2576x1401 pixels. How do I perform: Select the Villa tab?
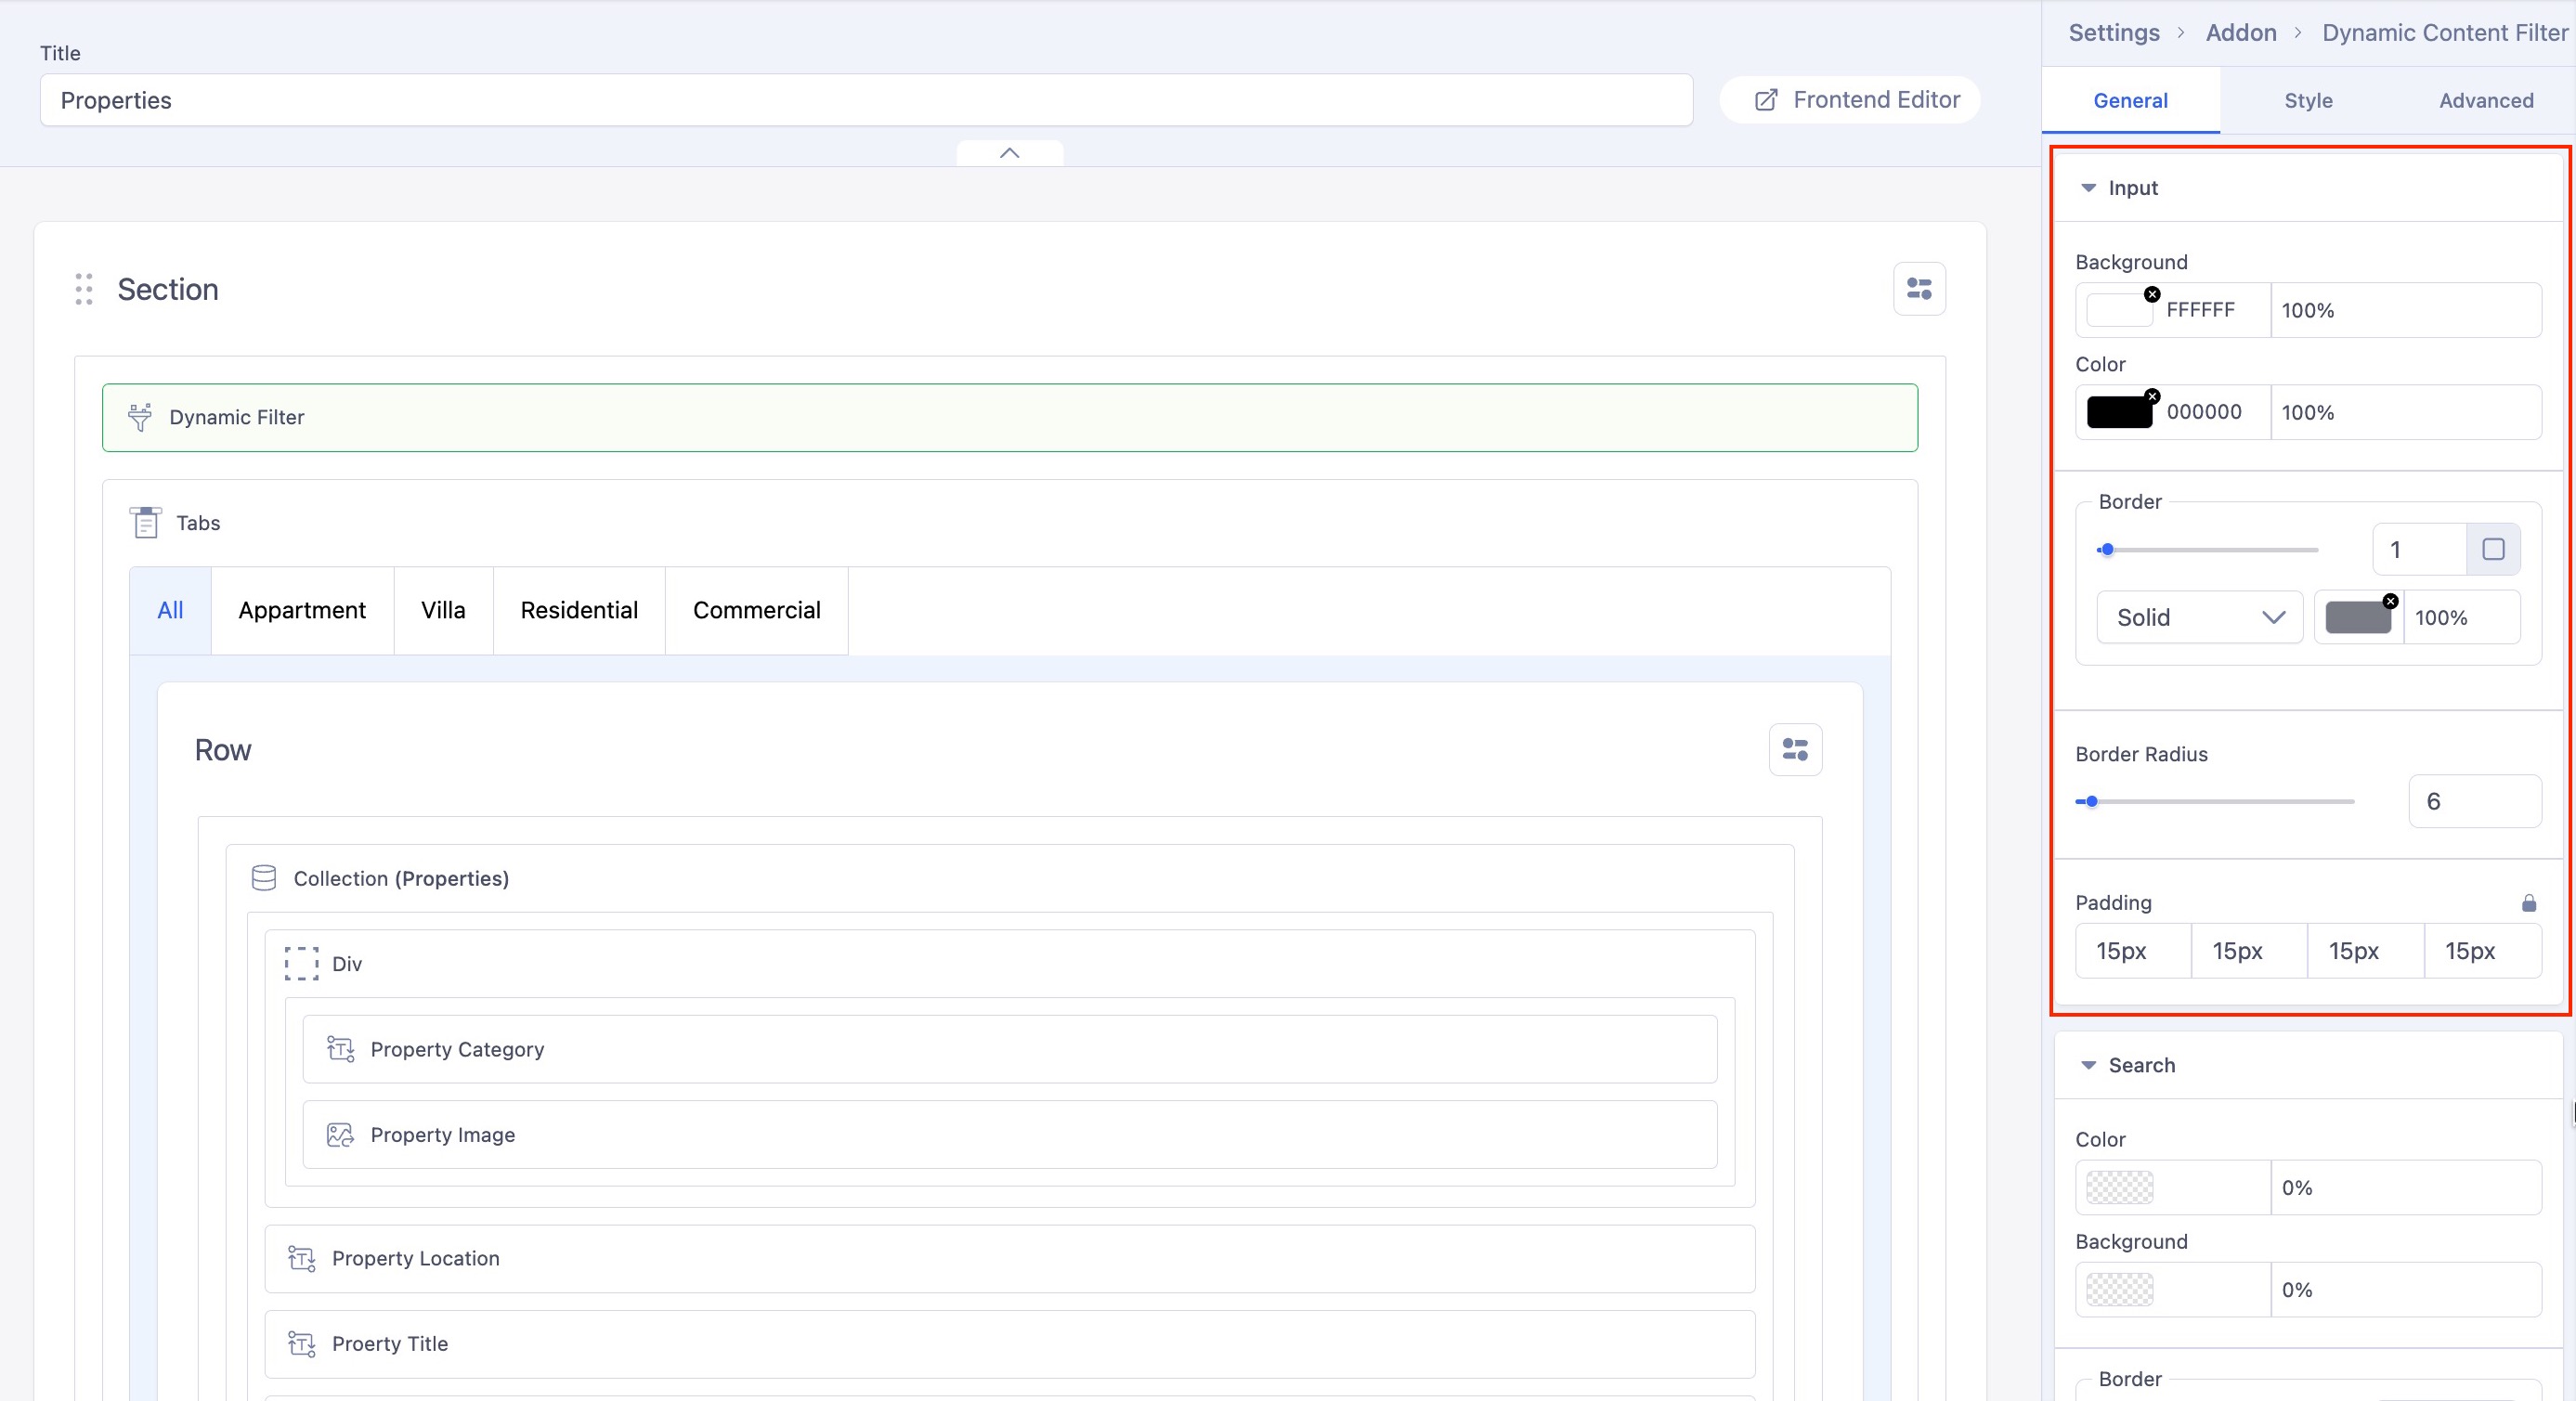(443, 611)
